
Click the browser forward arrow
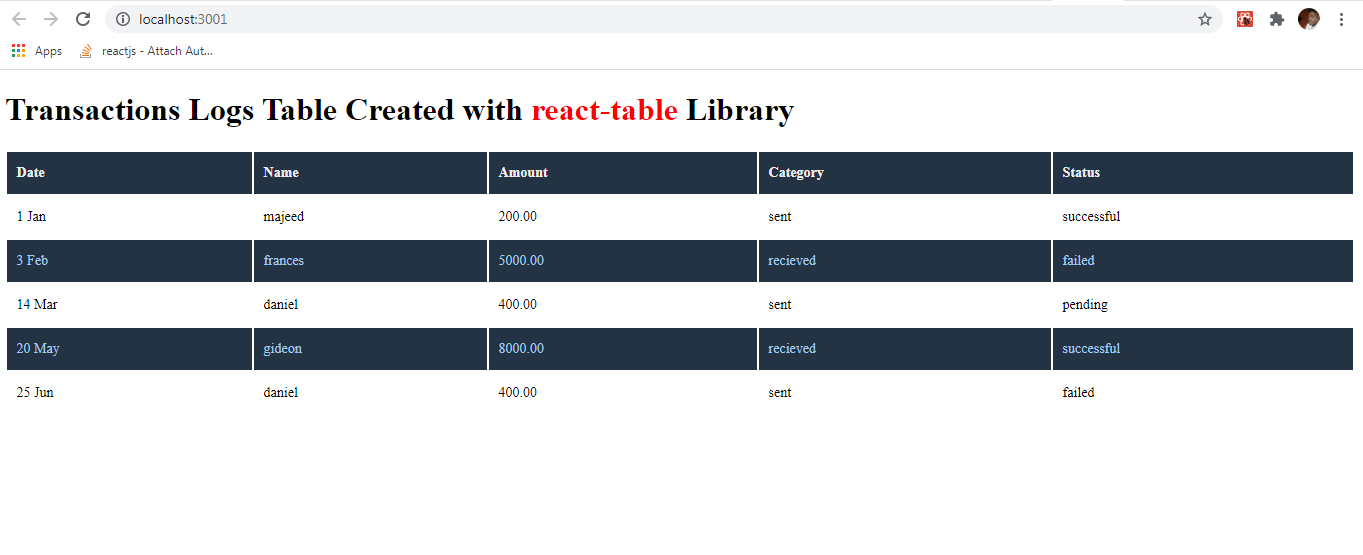pyautogui.click(x=51, y=19)
